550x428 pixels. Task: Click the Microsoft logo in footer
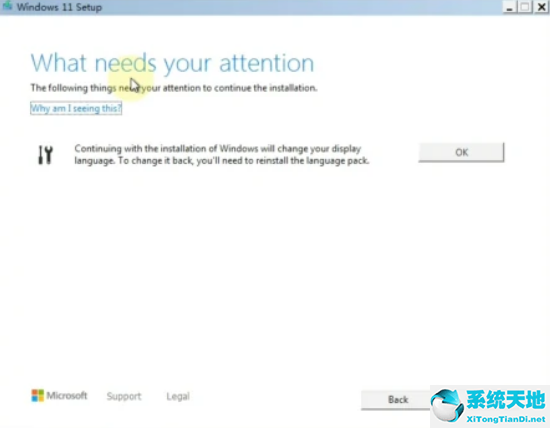click(x=59, y=395)
